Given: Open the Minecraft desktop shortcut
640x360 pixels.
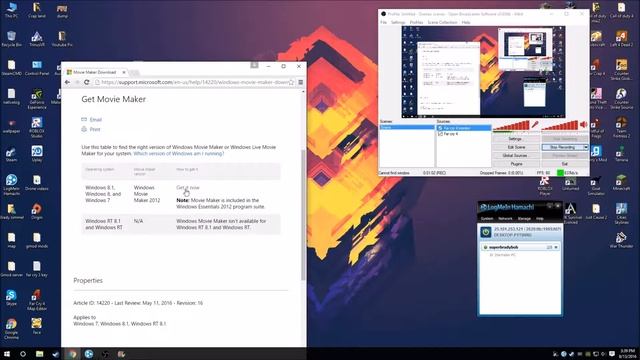Looking at the screenshot, I should point(621,183).
